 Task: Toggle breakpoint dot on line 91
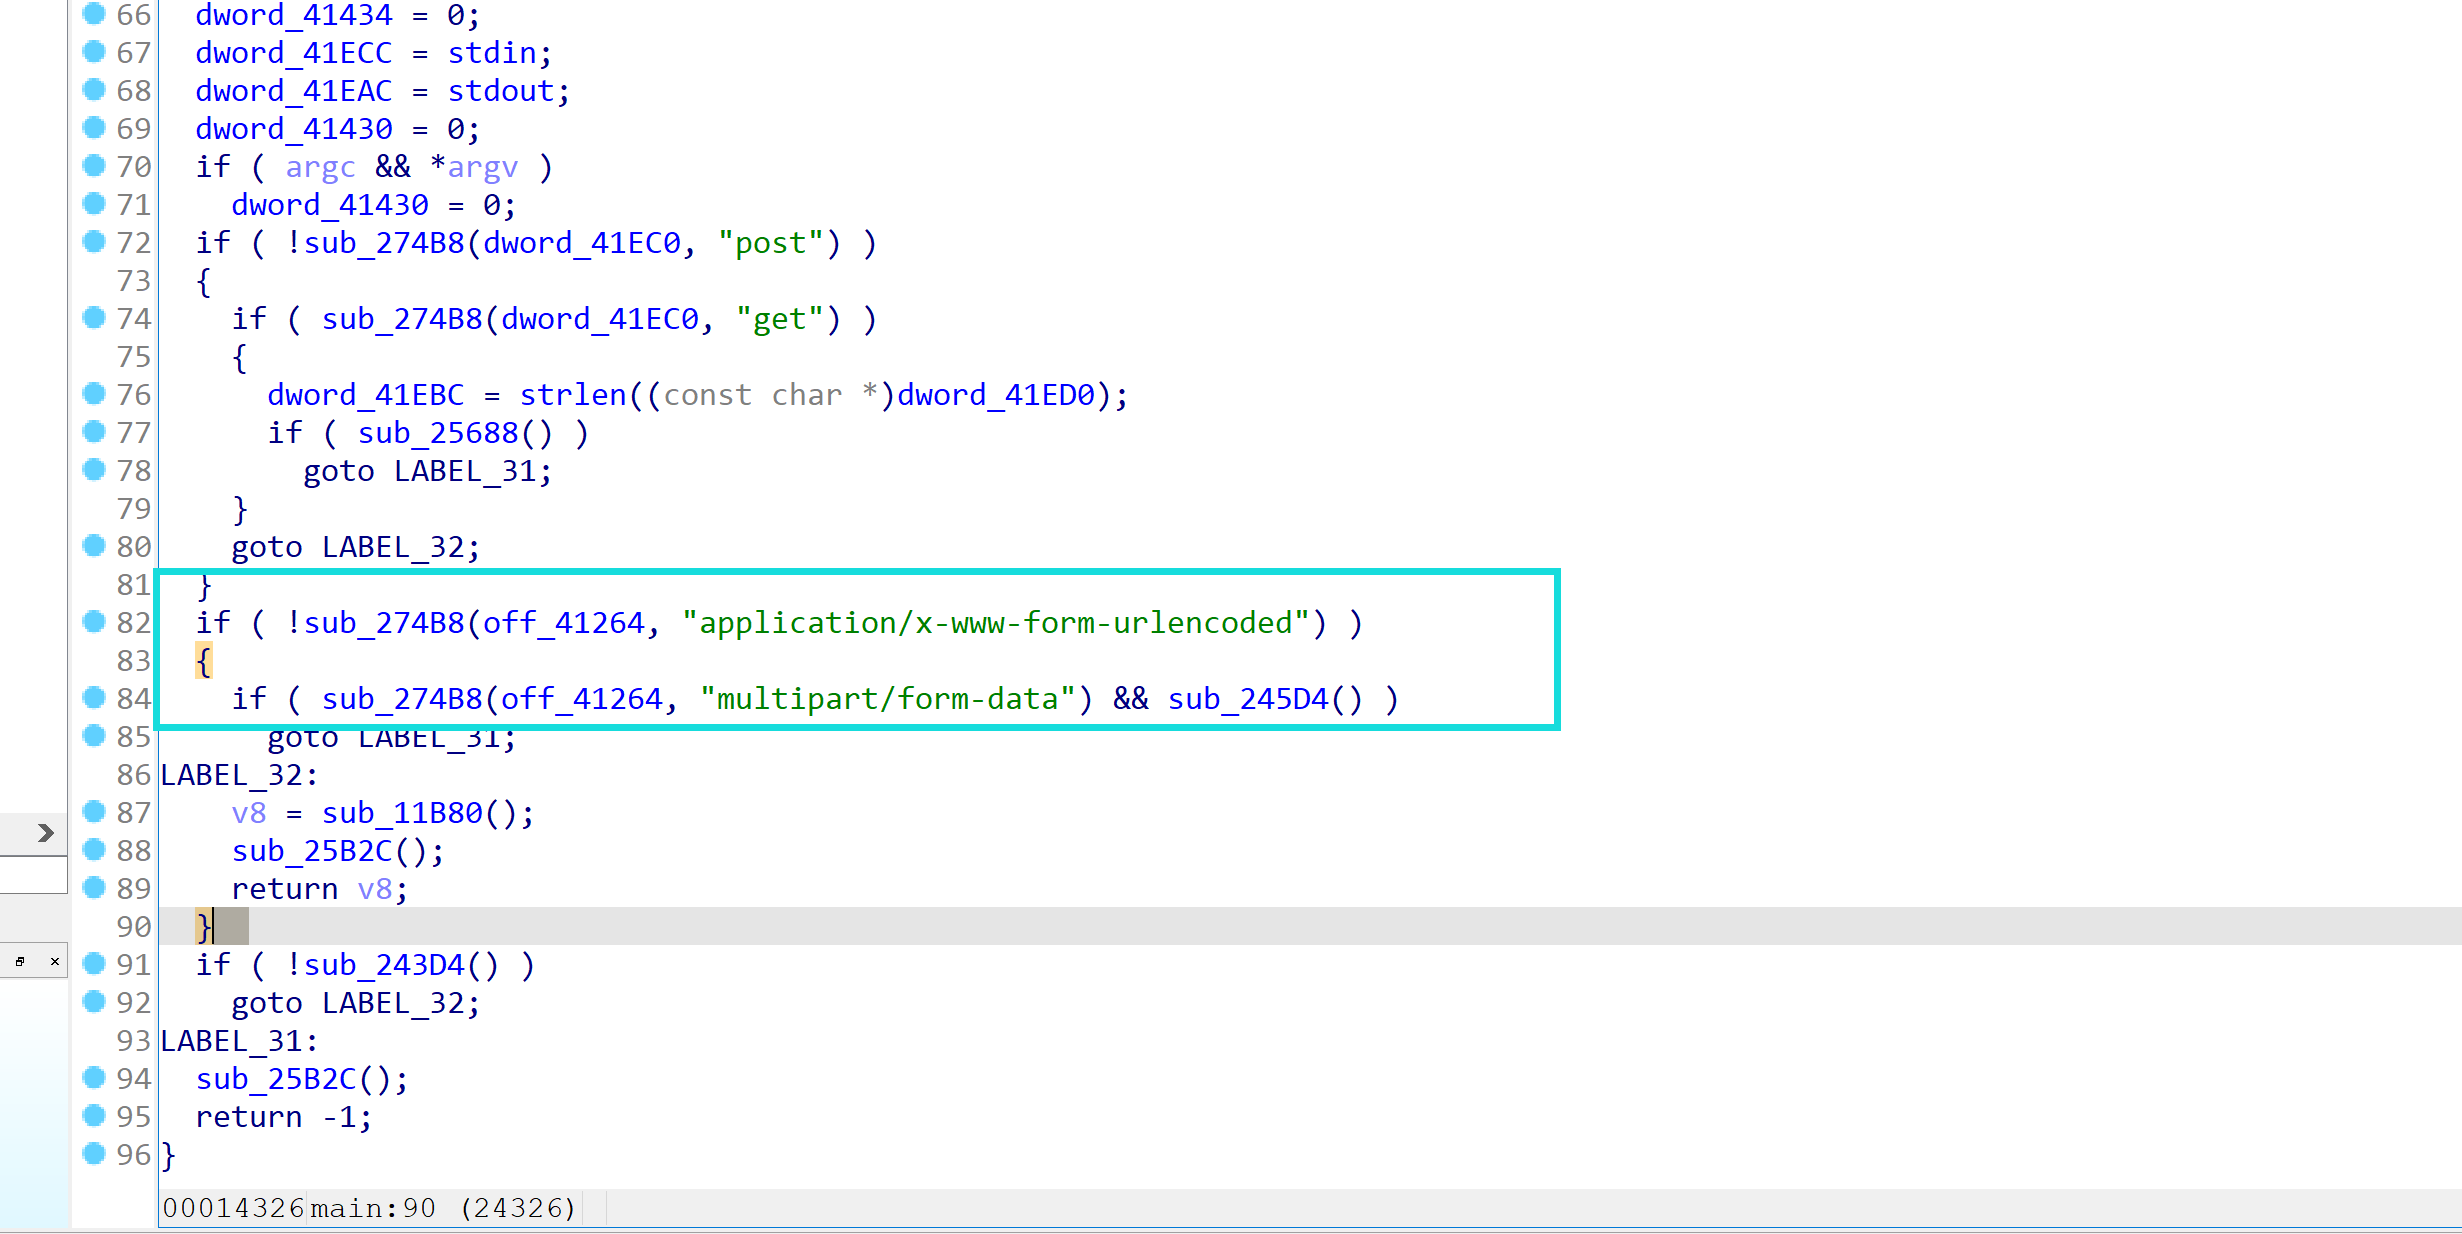(94, 964)
